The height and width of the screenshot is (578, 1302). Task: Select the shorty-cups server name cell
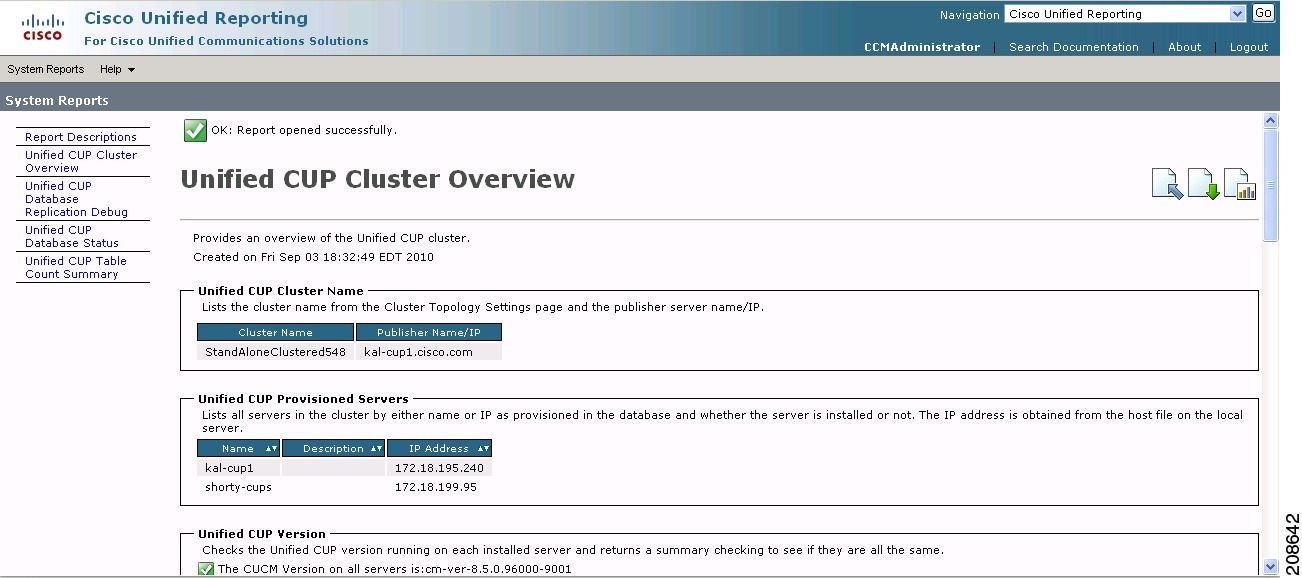tap(238, 488)
